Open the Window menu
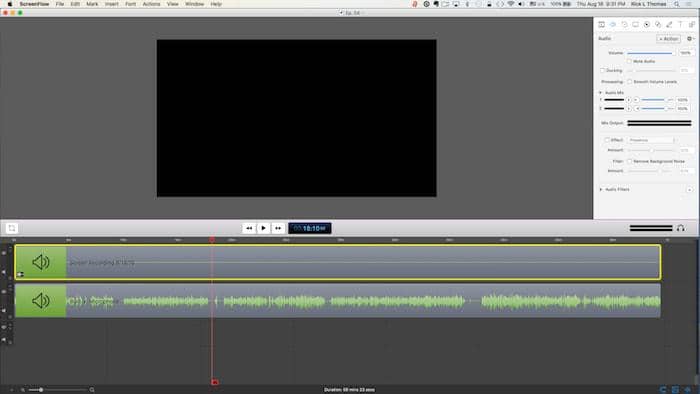The height and width of the screenshot is (394, 700). coord(194,4)
